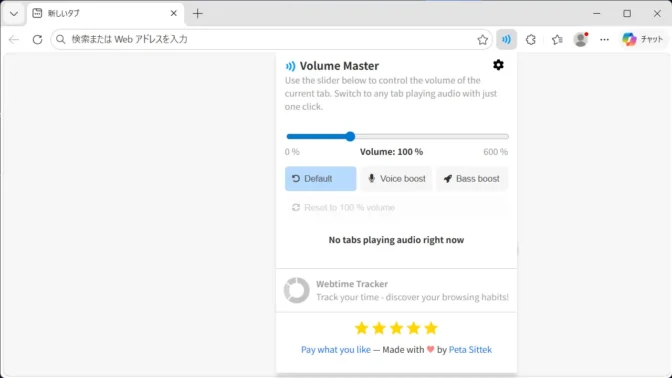Open a new tab with plus button
The image size is (672, 378).
pyautogui.click(x=197, y=14)
